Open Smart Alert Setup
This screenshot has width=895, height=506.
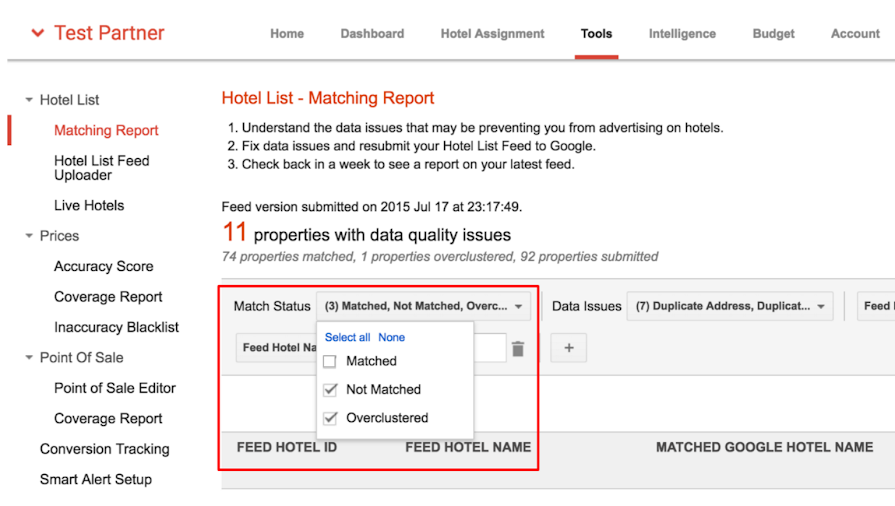point(96,479)
